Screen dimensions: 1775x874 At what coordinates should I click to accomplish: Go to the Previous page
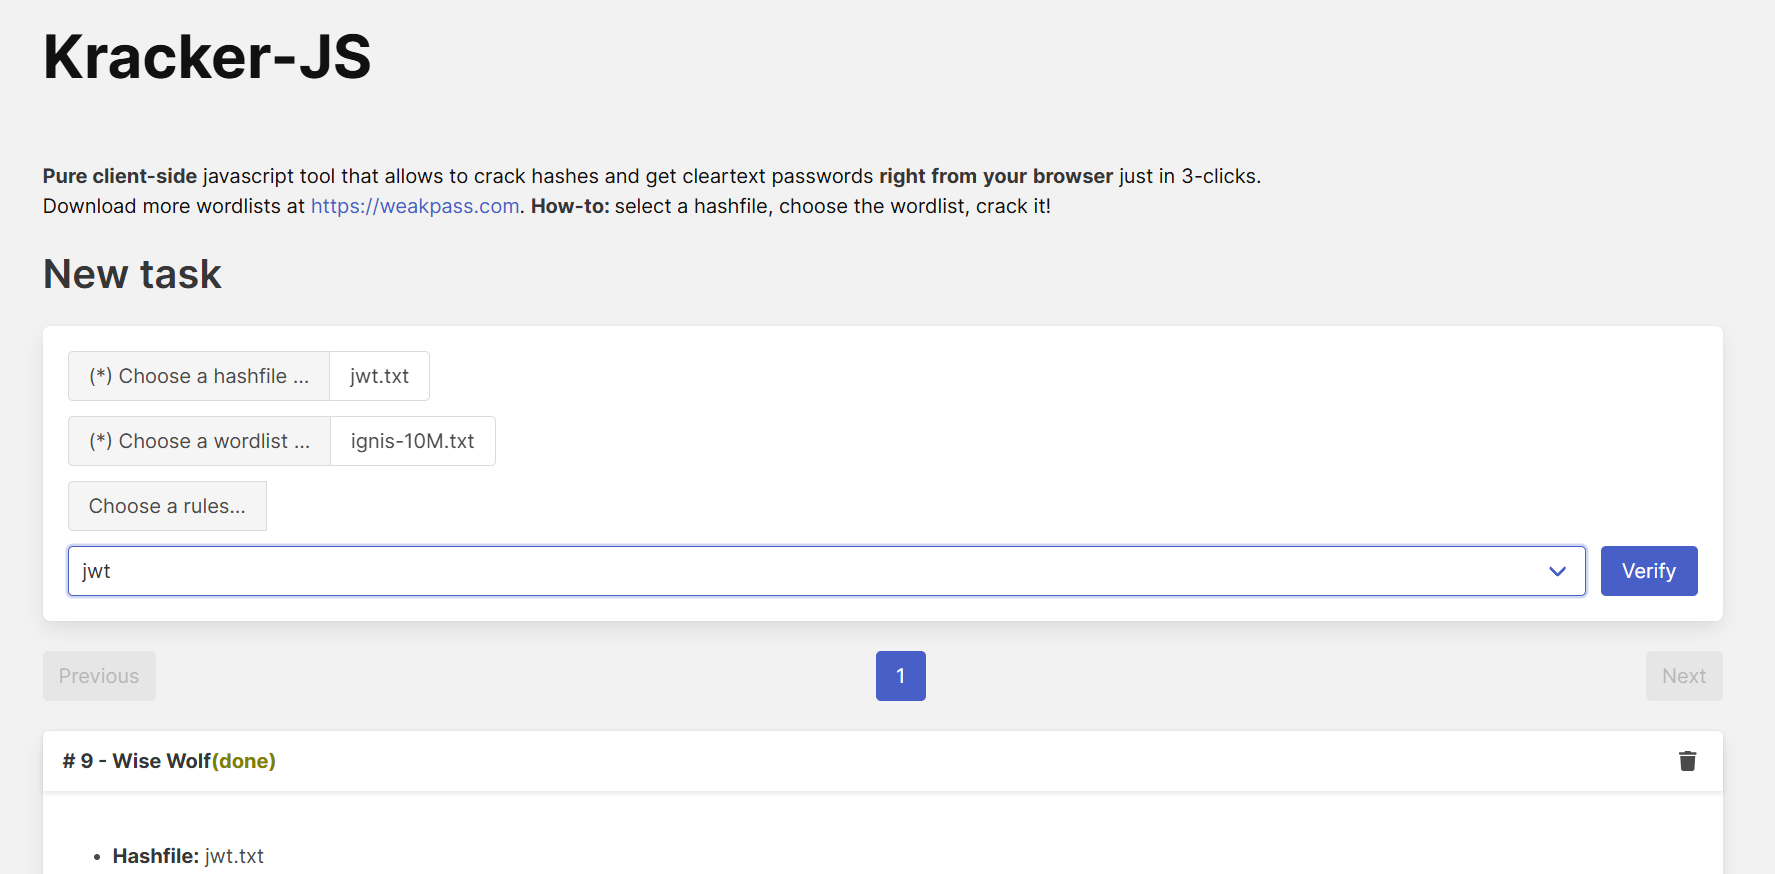point(99,676)
